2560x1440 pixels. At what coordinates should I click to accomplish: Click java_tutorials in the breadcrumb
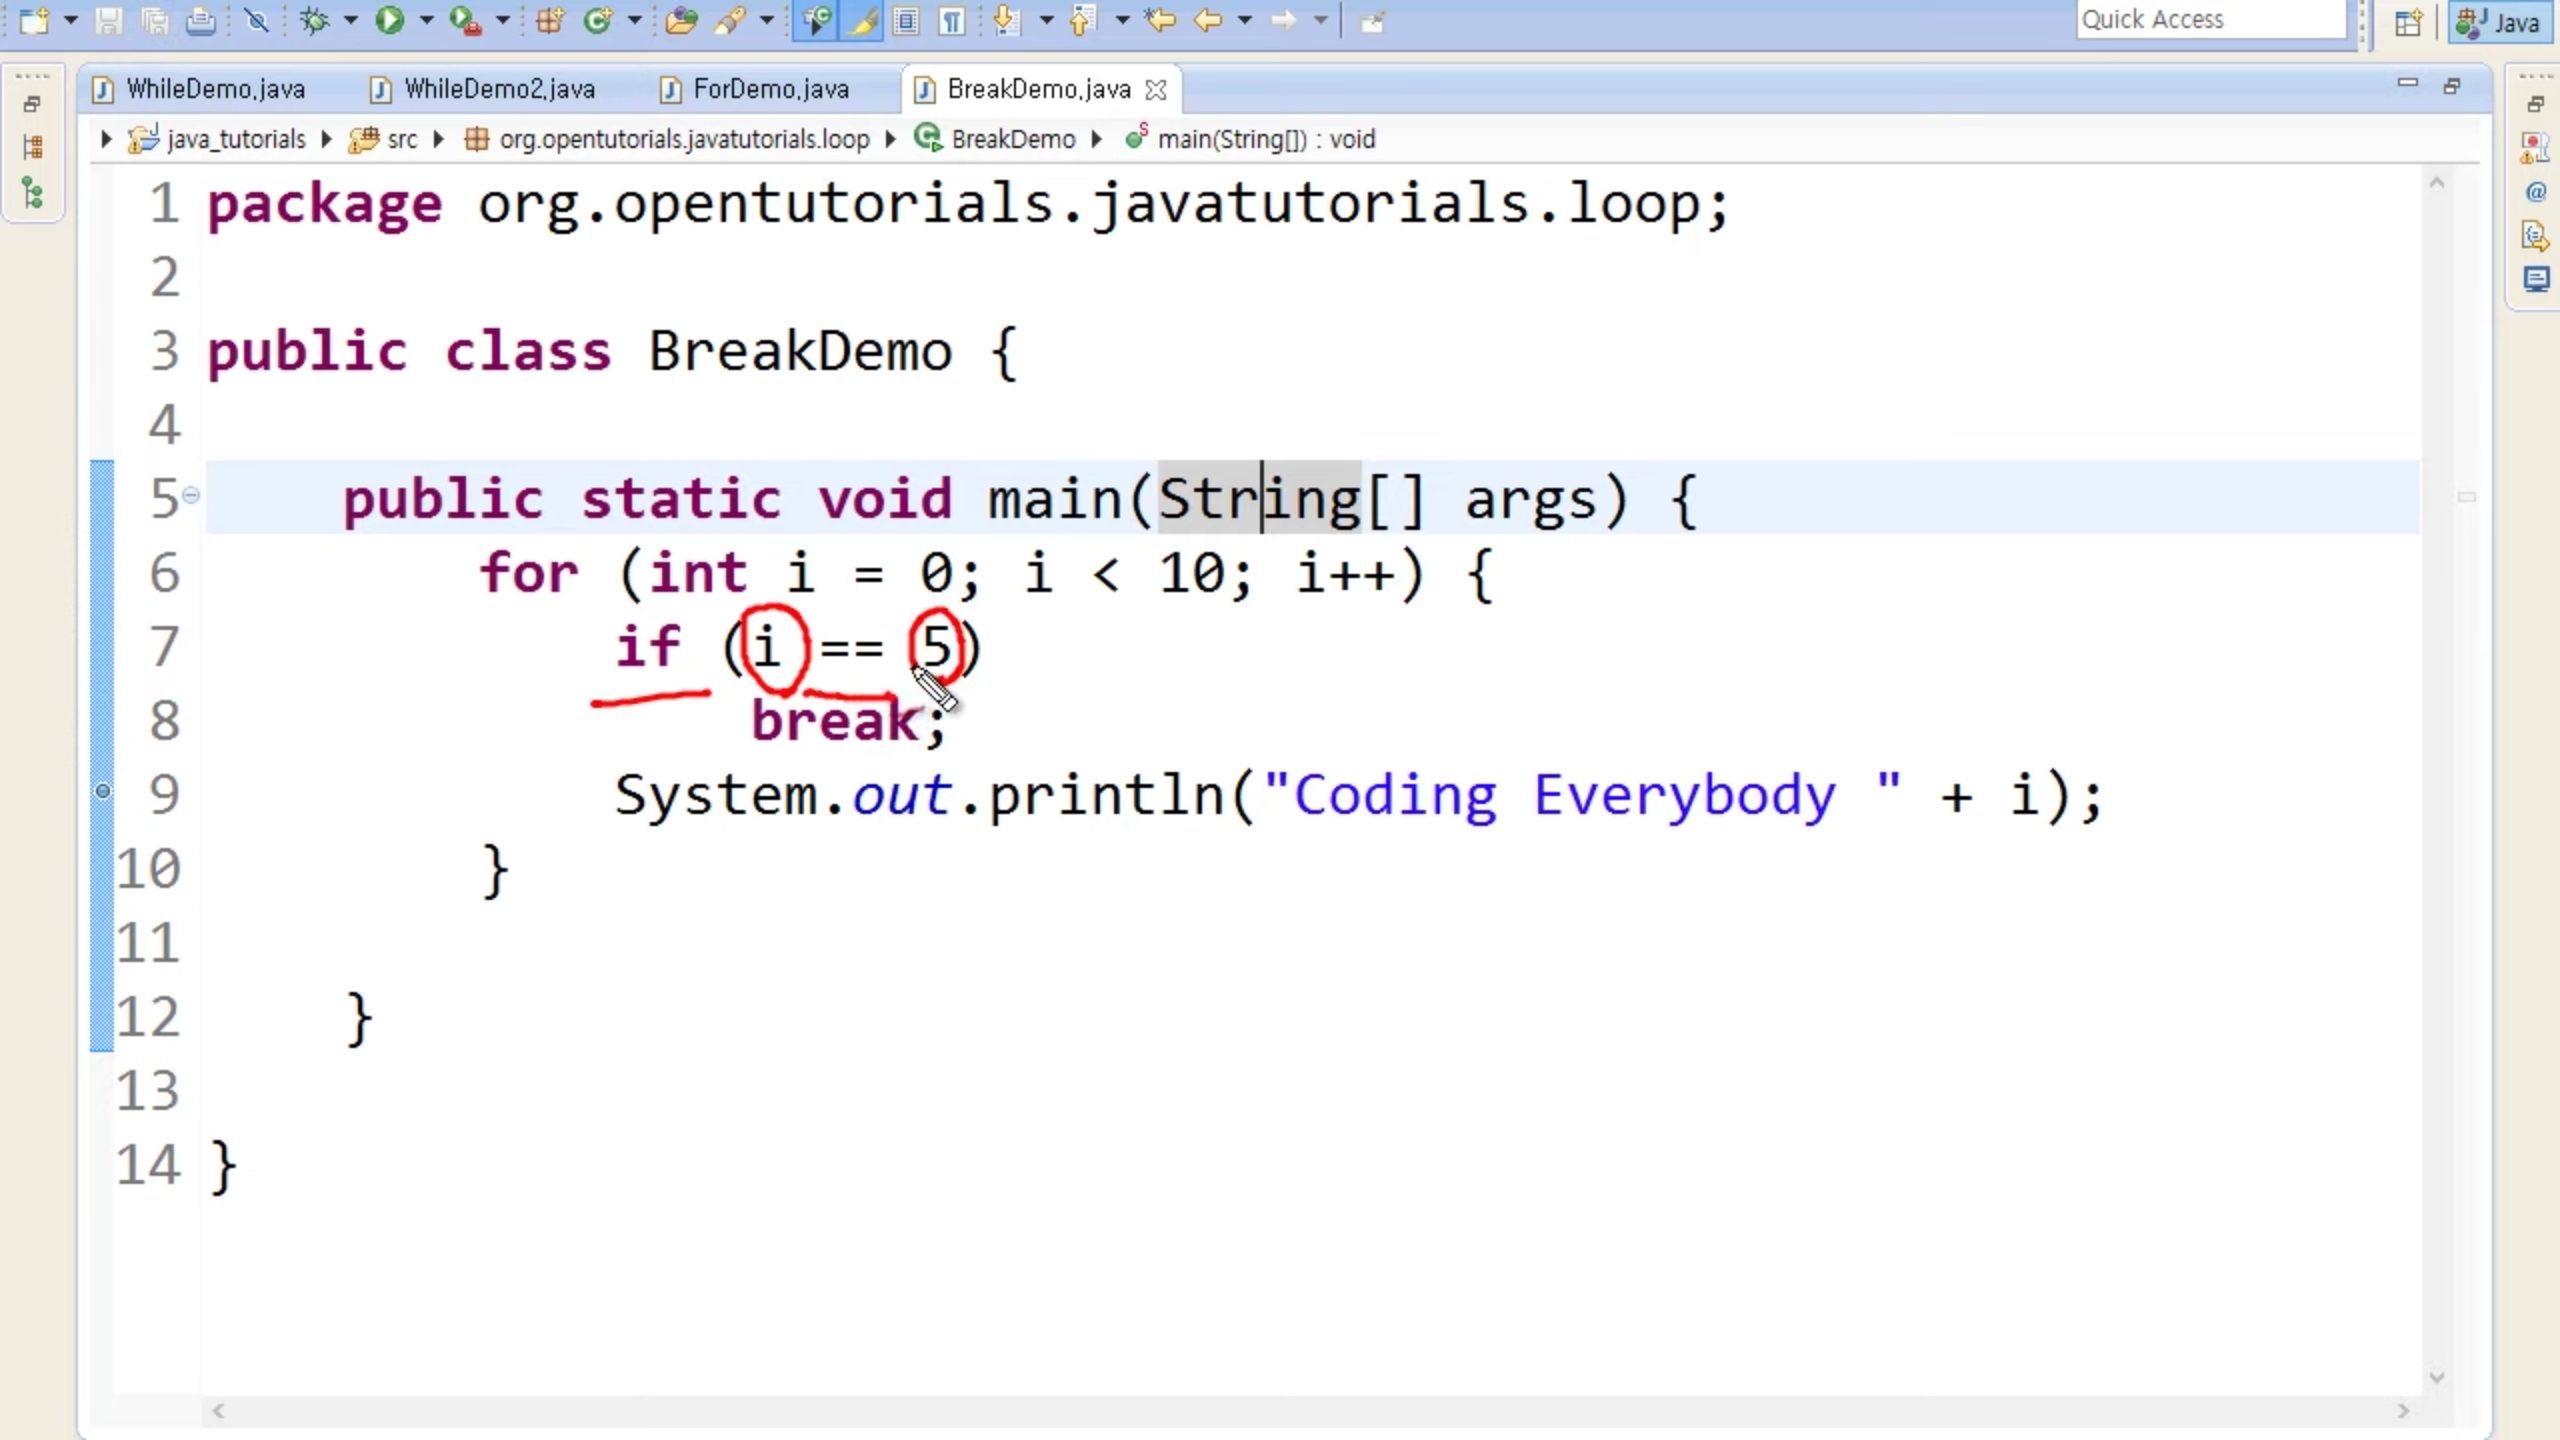[236, 139]
